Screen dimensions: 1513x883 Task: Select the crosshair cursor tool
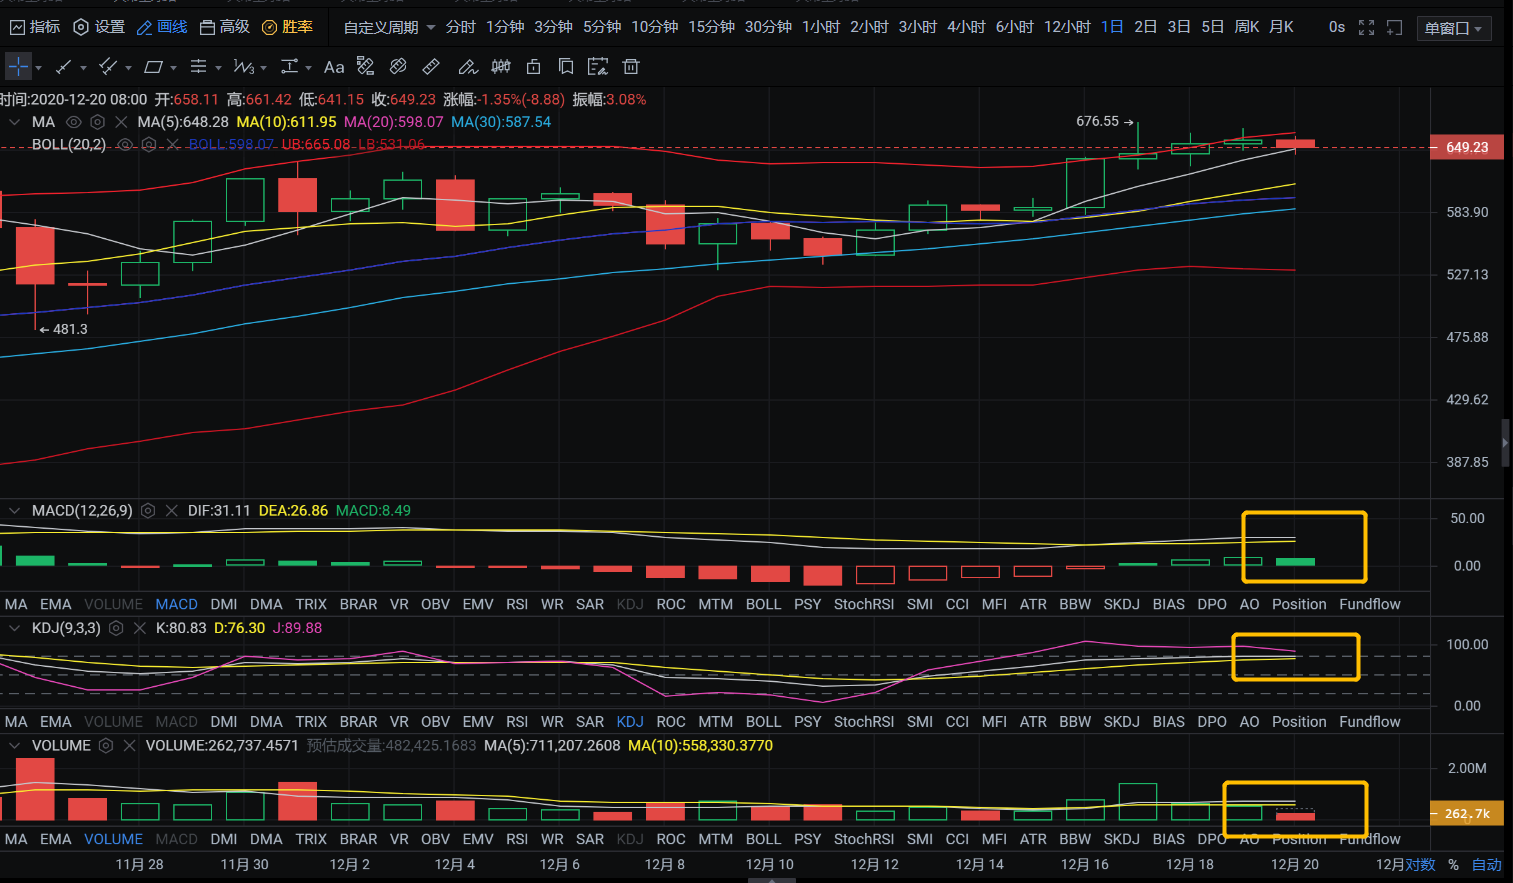(19, 67)
